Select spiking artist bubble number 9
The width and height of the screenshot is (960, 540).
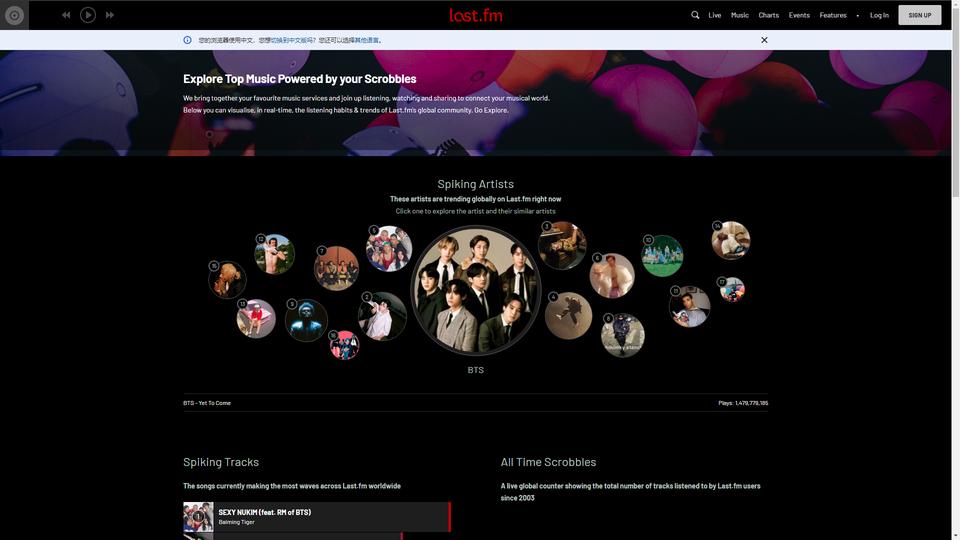coord(306,320)
